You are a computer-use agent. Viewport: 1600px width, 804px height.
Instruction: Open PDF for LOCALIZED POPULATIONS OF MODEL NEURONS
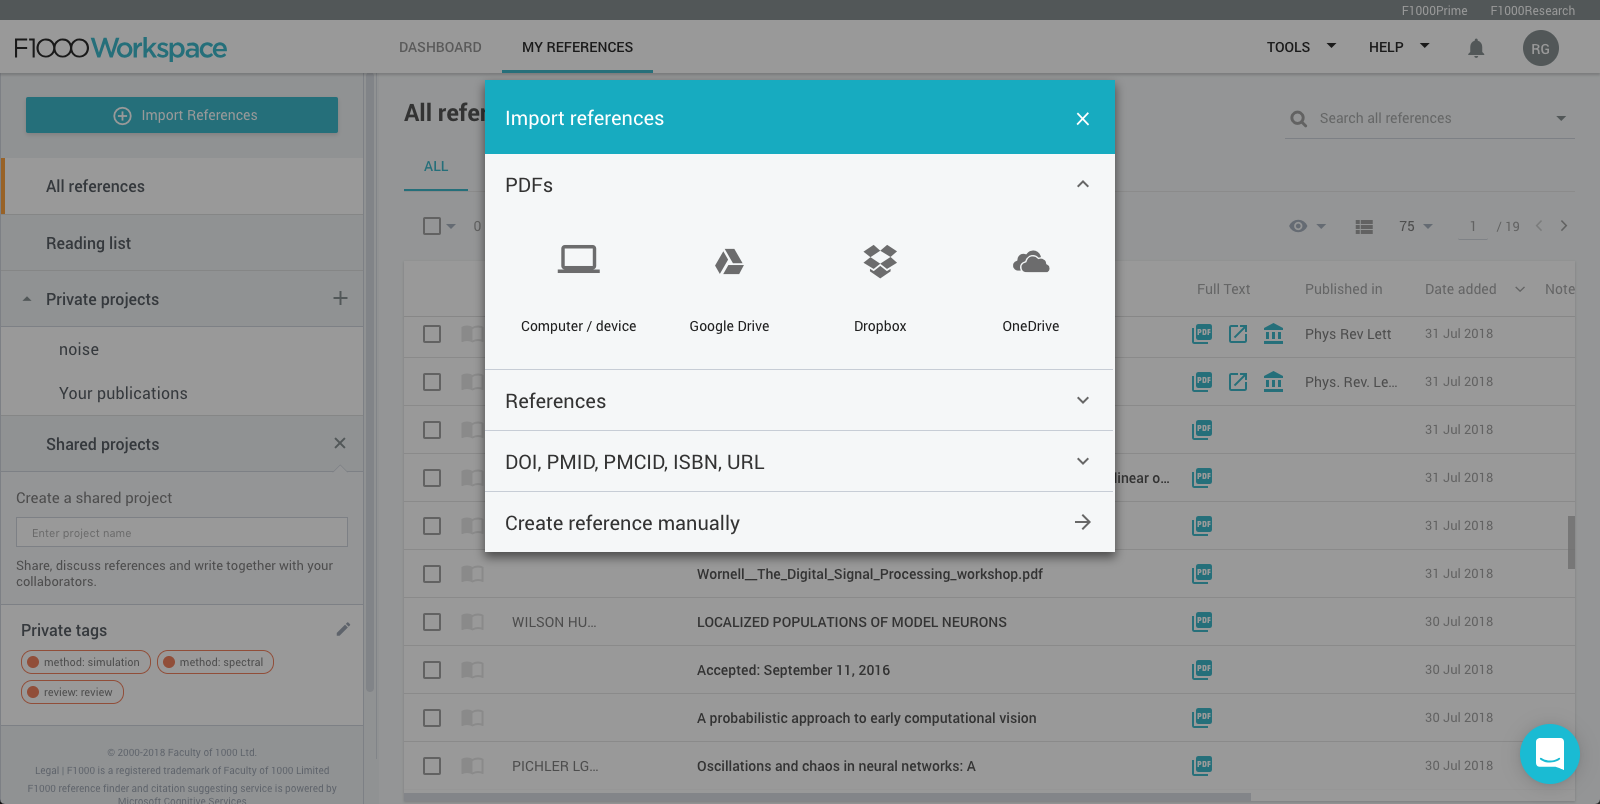1202,621
